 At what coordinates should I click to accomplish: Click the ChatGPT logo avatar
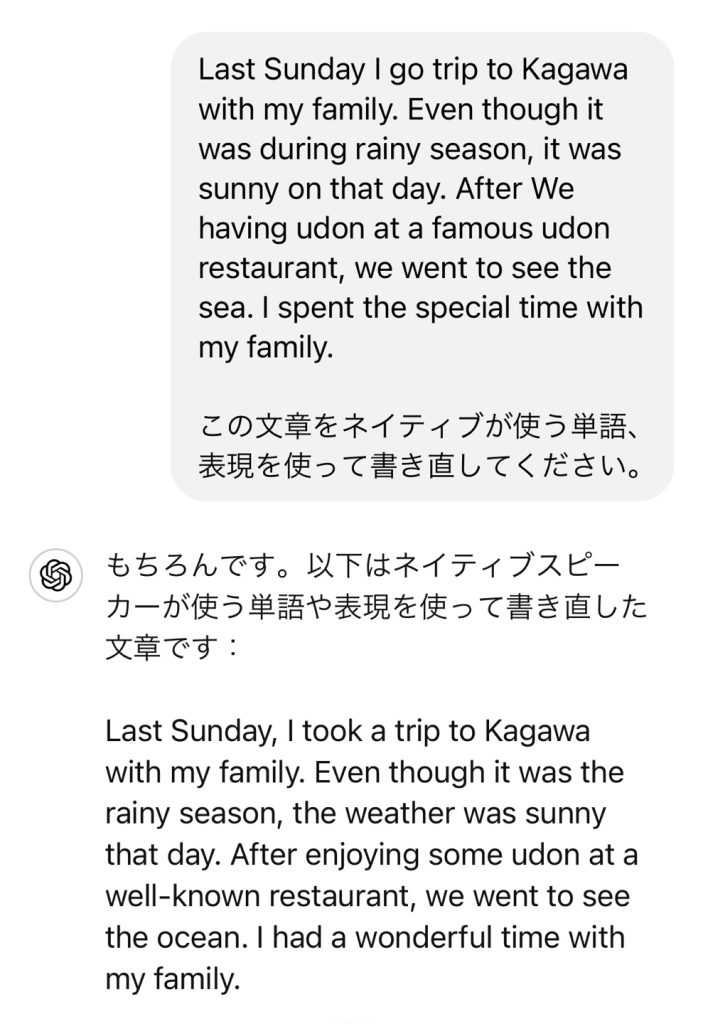point(56,575)
